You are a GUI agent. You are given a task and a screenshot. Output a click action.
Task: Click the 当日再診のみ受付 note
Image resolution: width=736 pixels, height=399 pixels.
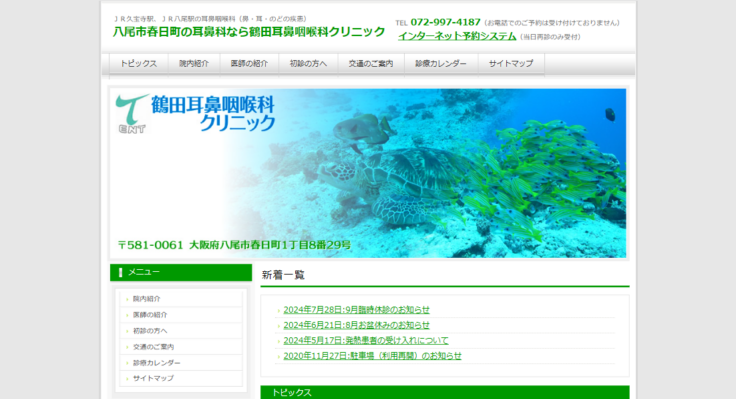(x=550, y=37)
